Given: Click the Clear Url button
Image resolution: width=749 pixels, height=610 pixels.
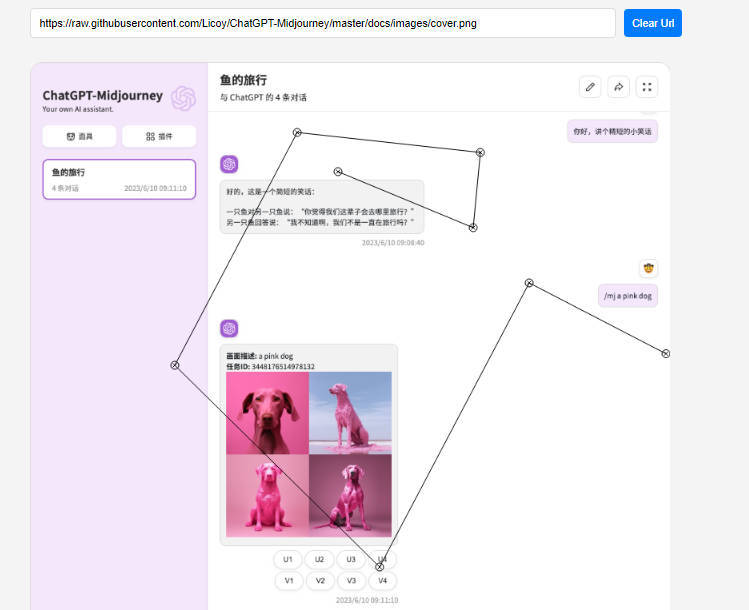Looking at the screenshot, I should [x=652, y=23].
